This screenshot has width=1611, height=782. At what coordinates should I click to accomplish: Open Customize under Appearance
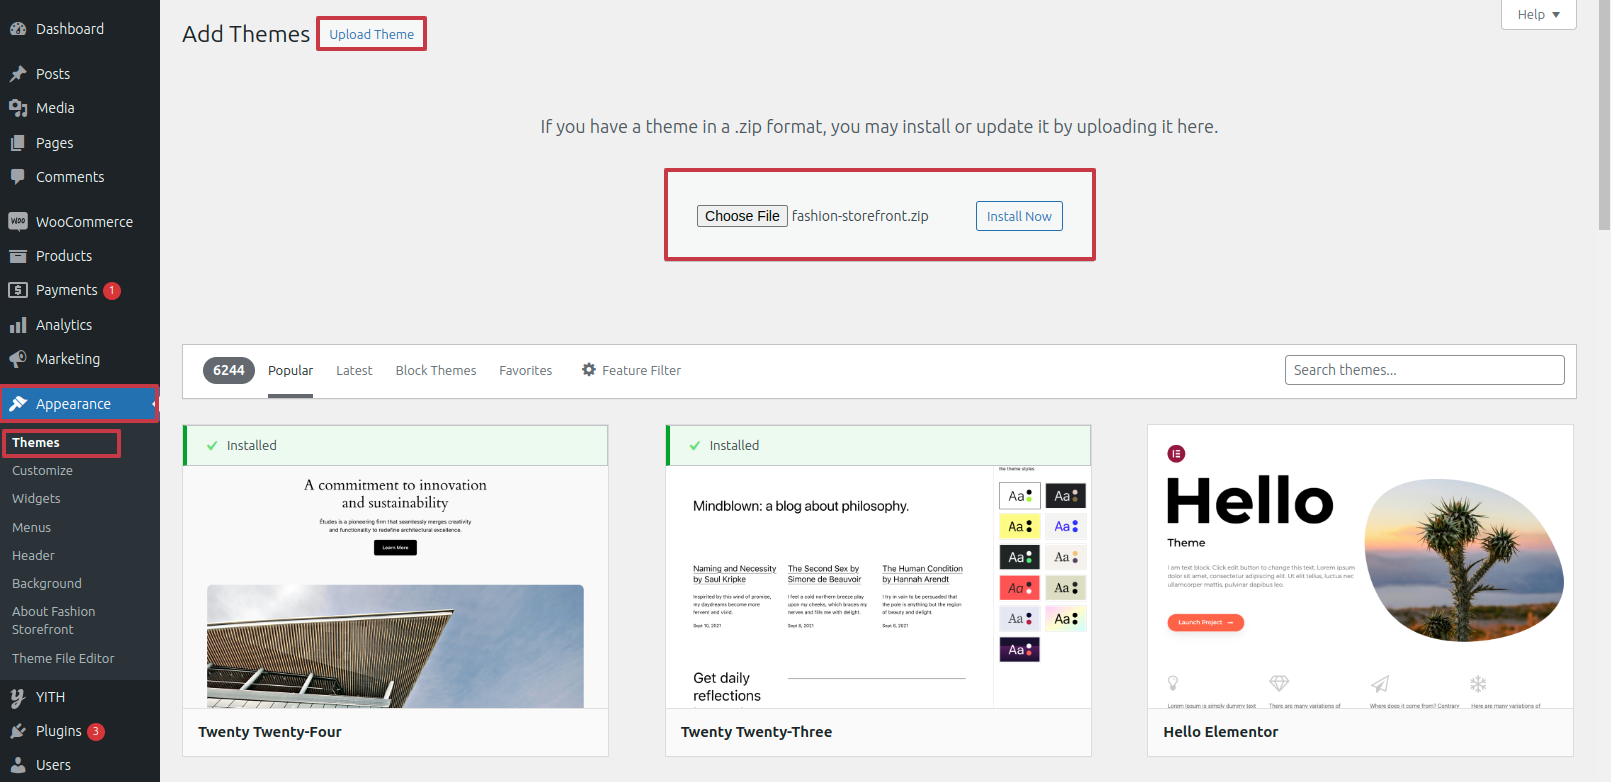click(42, 471)
